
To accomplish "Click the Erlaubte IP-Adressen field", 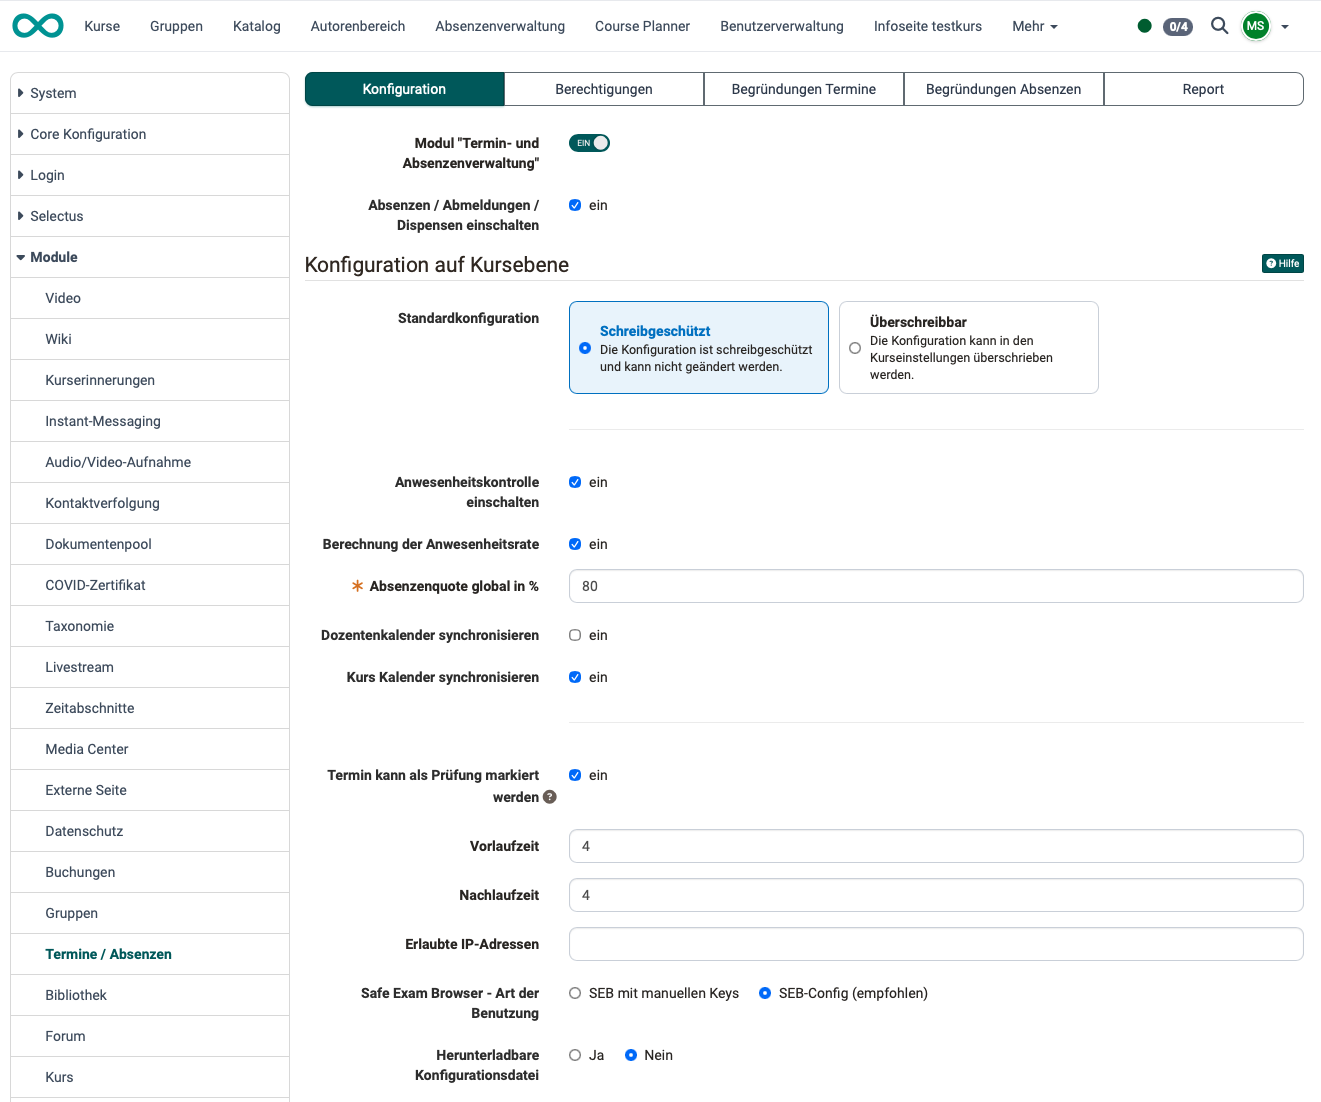I will [936, 944].
